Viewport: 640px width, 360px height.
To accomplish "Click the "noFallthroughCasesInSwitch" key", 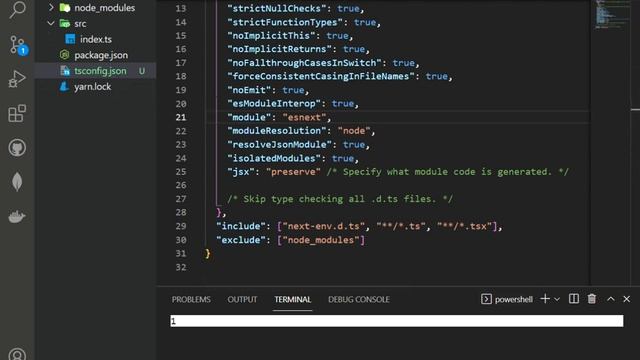I will (304, 62).
